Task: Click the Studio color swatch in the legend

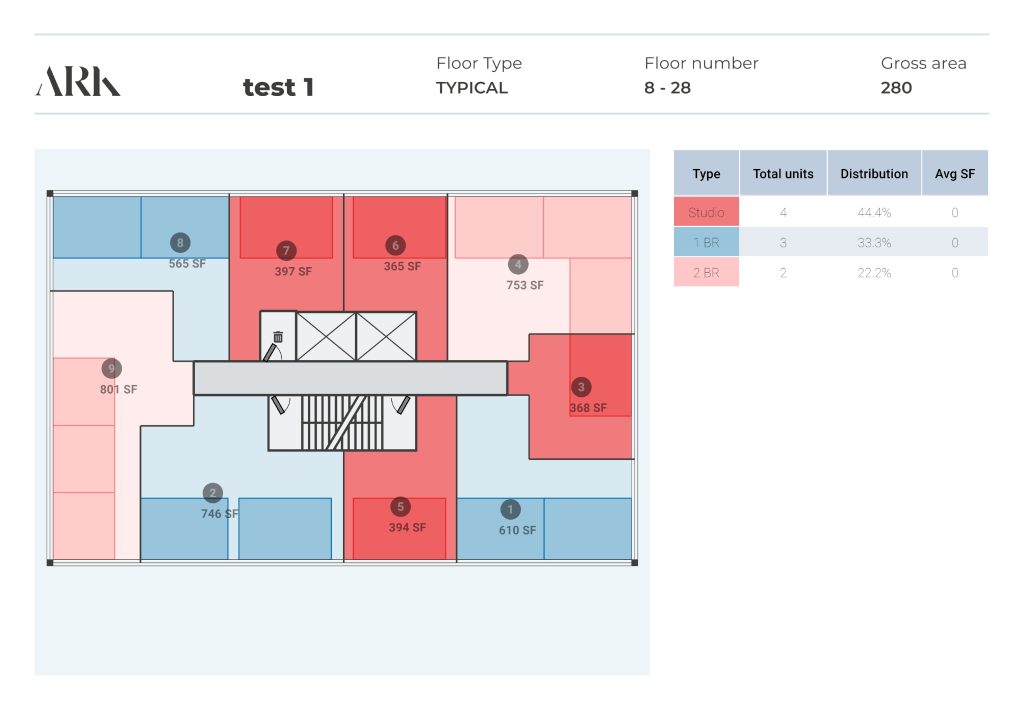Action: point(706,212)
